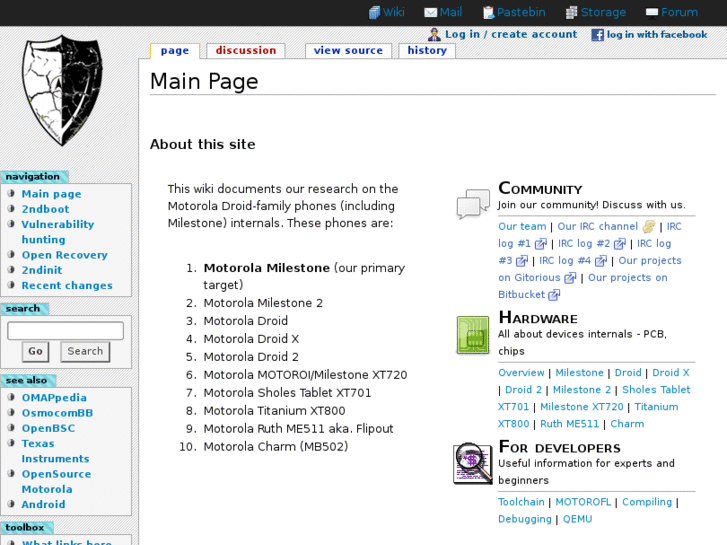Focus the sidebar search input field
727x545 pixels.
pyautogui.click(x=65, y=331)
